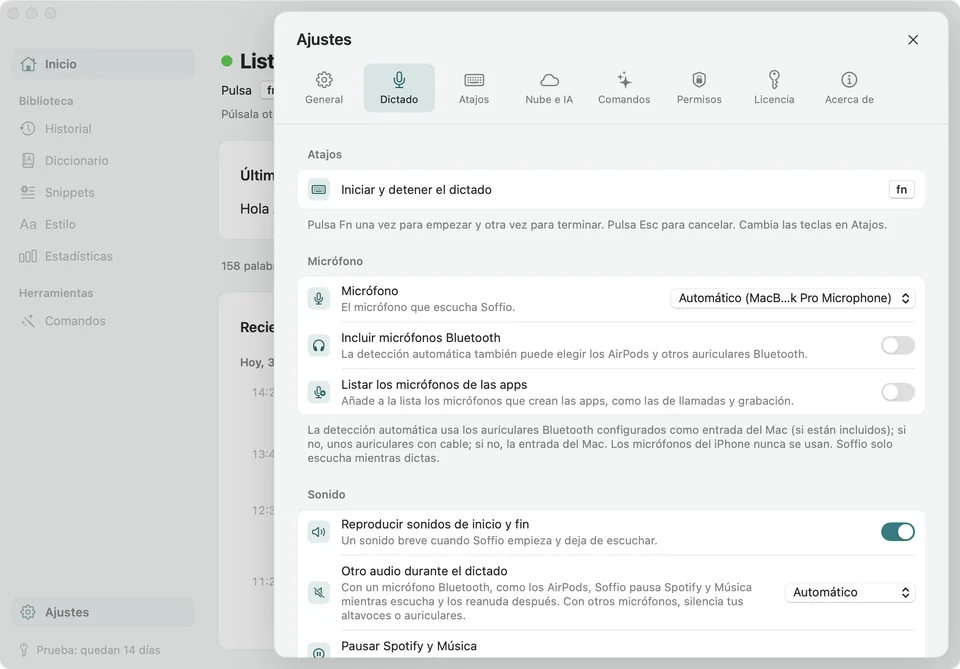Click the Snippets icon in sidebar
Viewport: 960px width, 669px height.
(28, 192)
